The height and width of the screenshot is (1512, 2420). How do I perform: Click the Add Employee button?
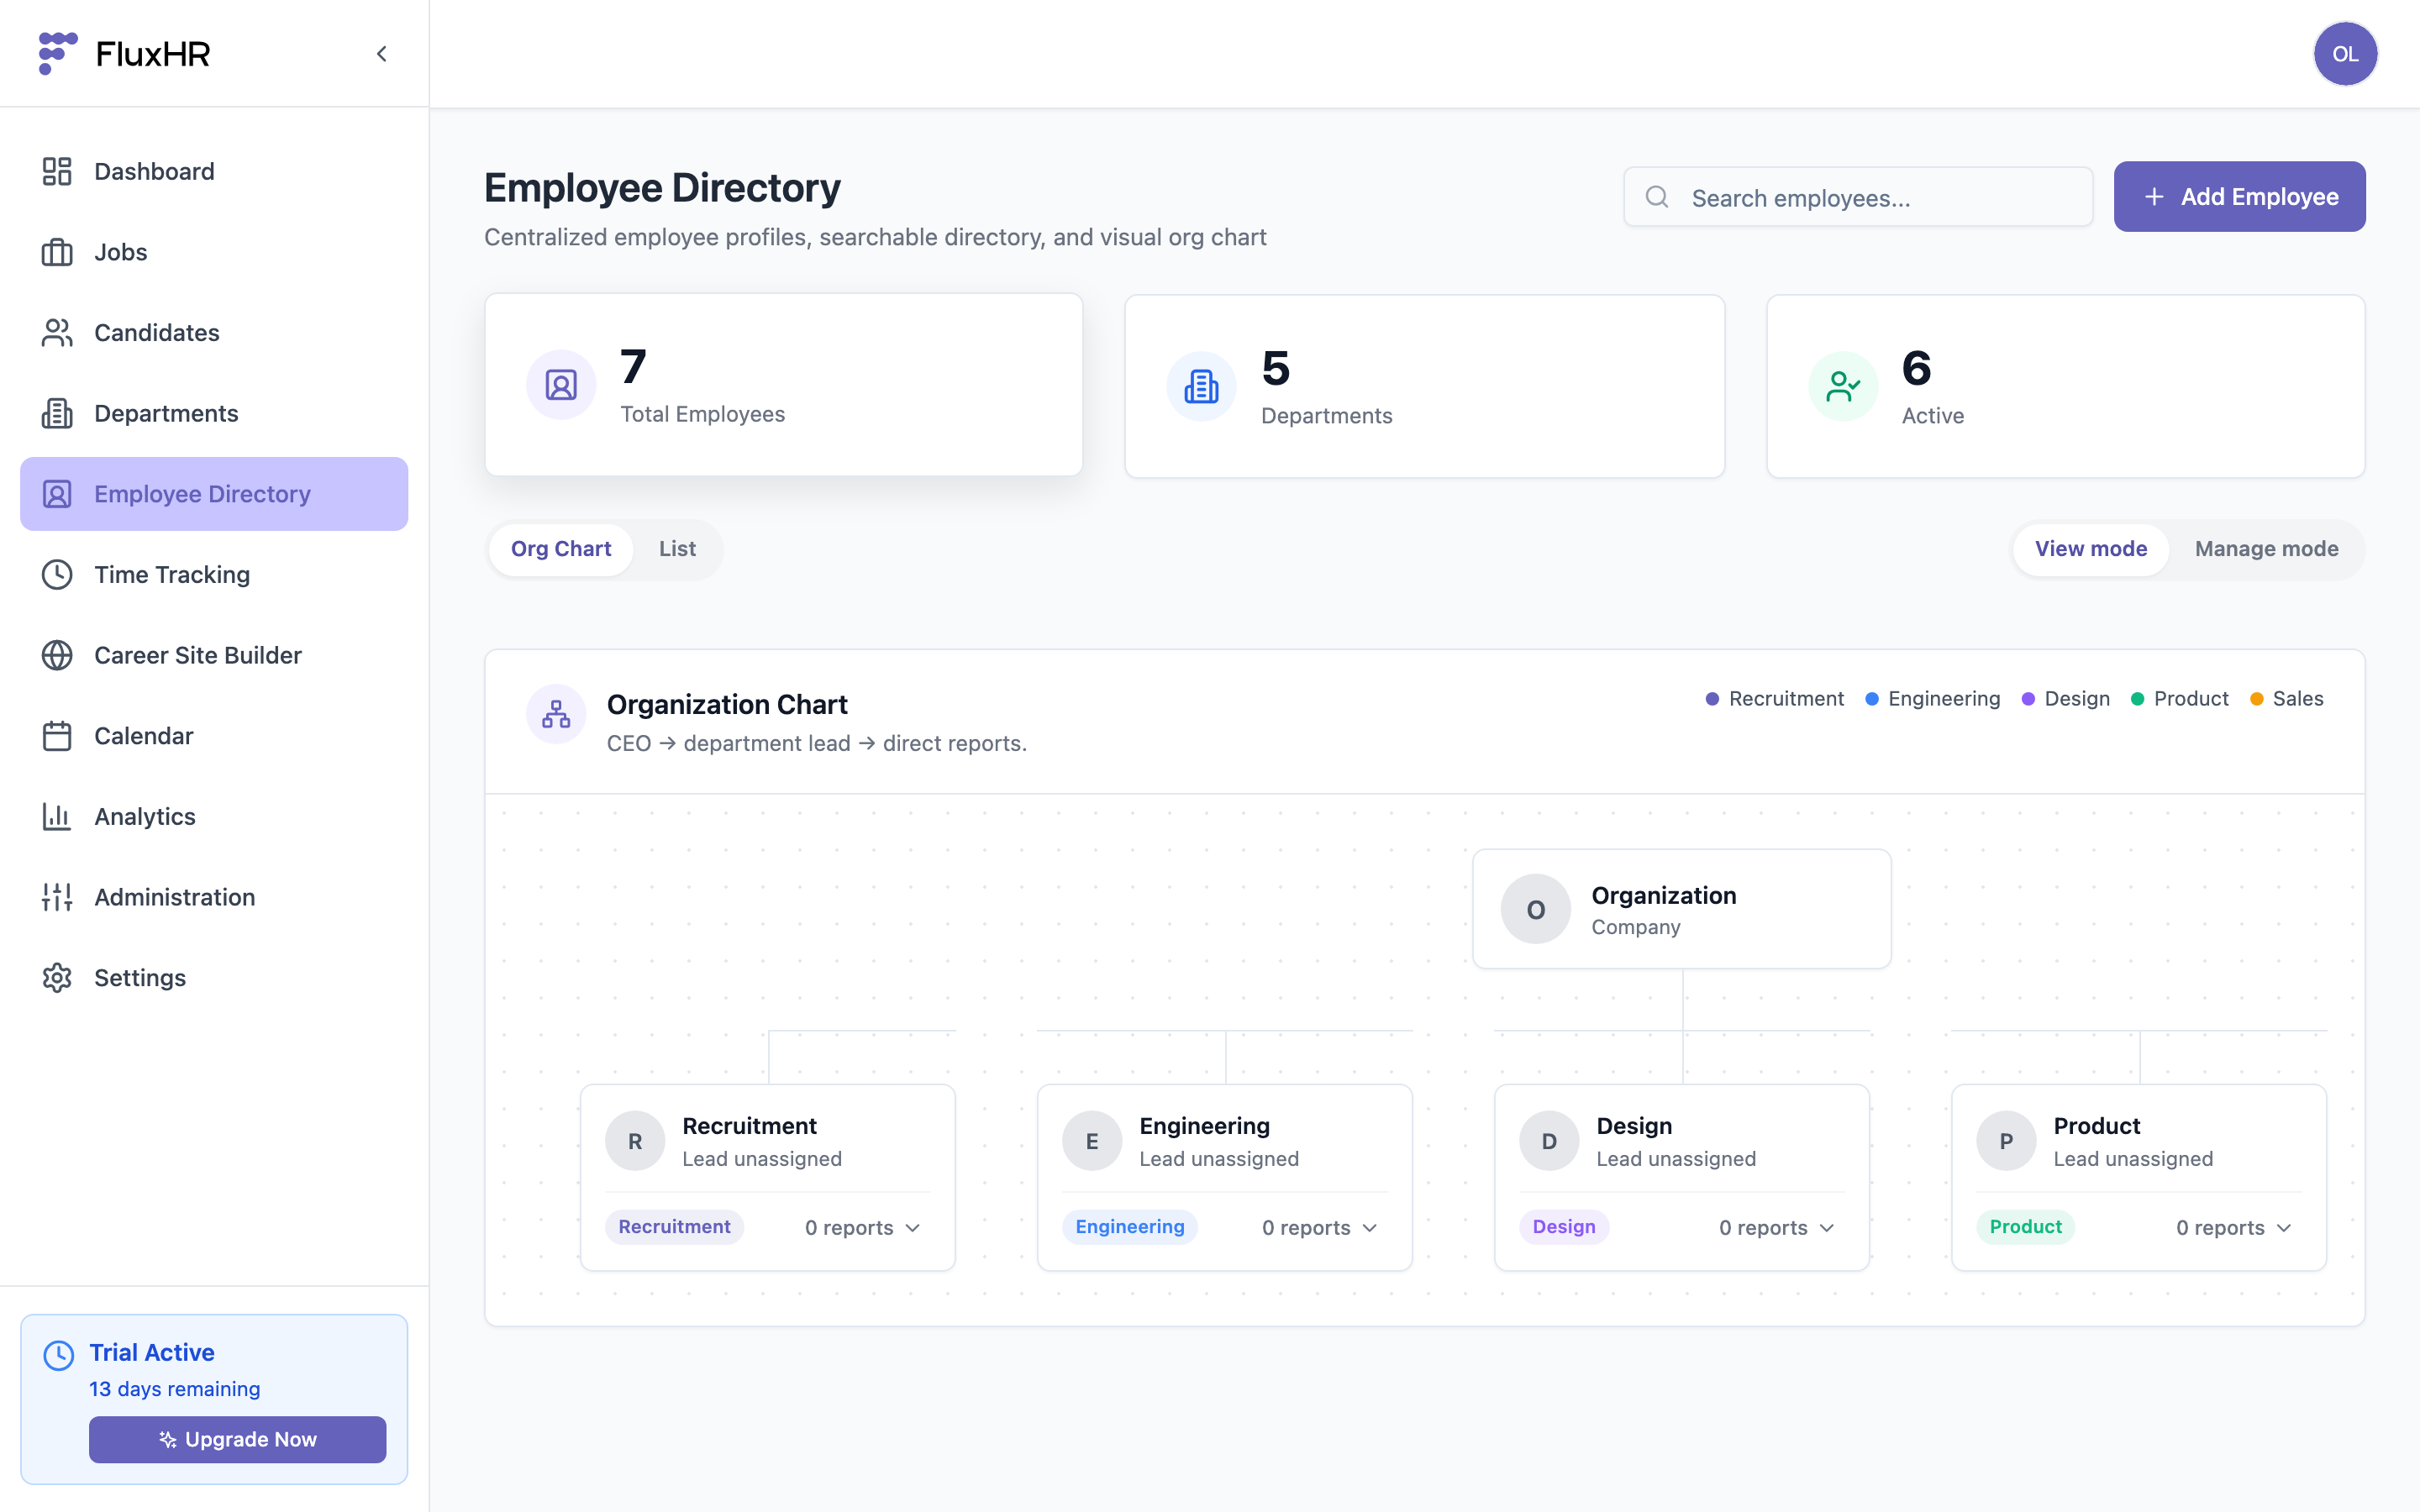click(2239, 197)
